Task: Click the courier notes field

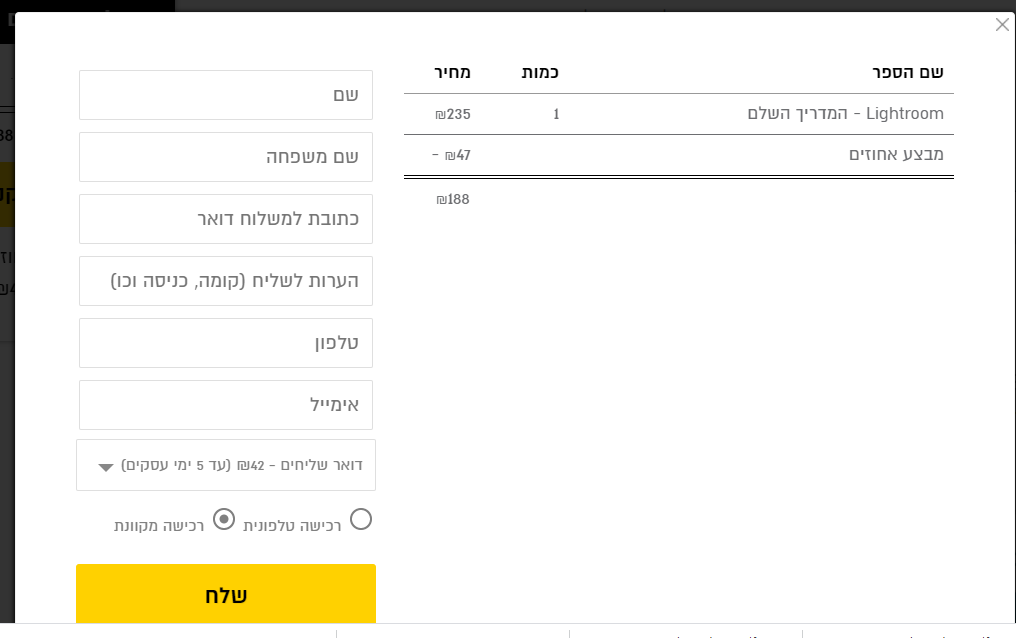Action: [225, 281]
